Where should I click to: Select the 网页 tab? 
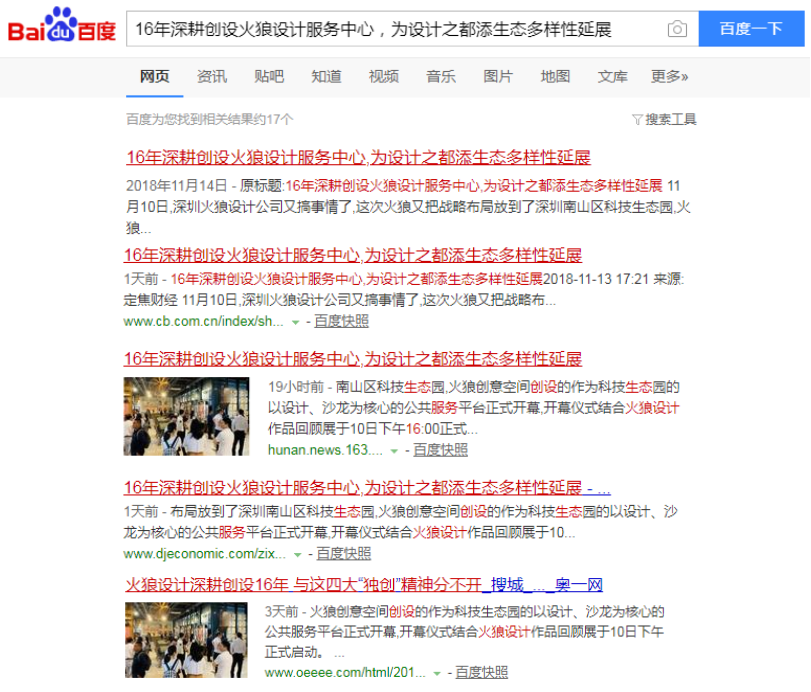155,77
